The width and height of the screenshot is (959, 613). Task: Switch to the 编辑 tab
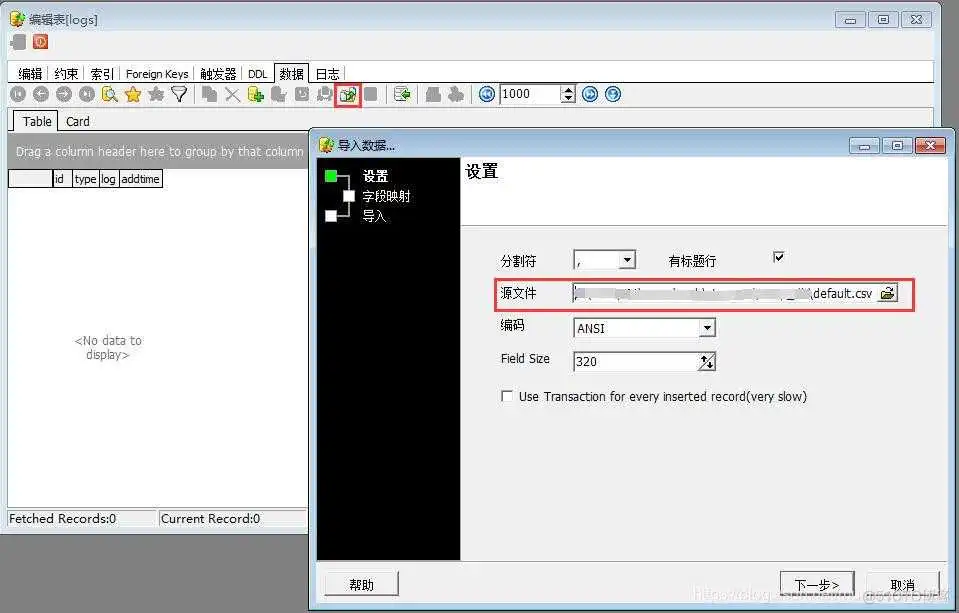(30, 74)
